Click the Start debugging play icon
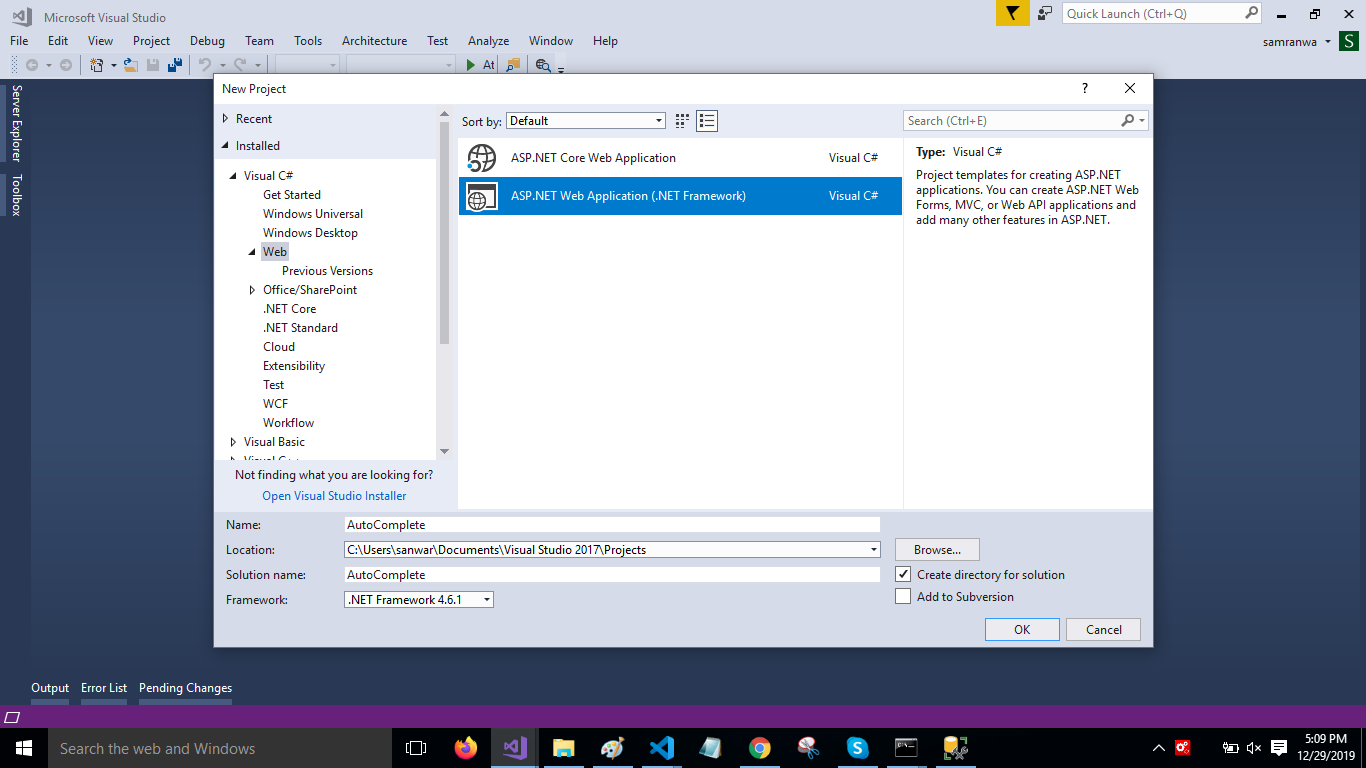Image resolution: width=1366 pixels, height=768 pixels. tap(471, 65)
